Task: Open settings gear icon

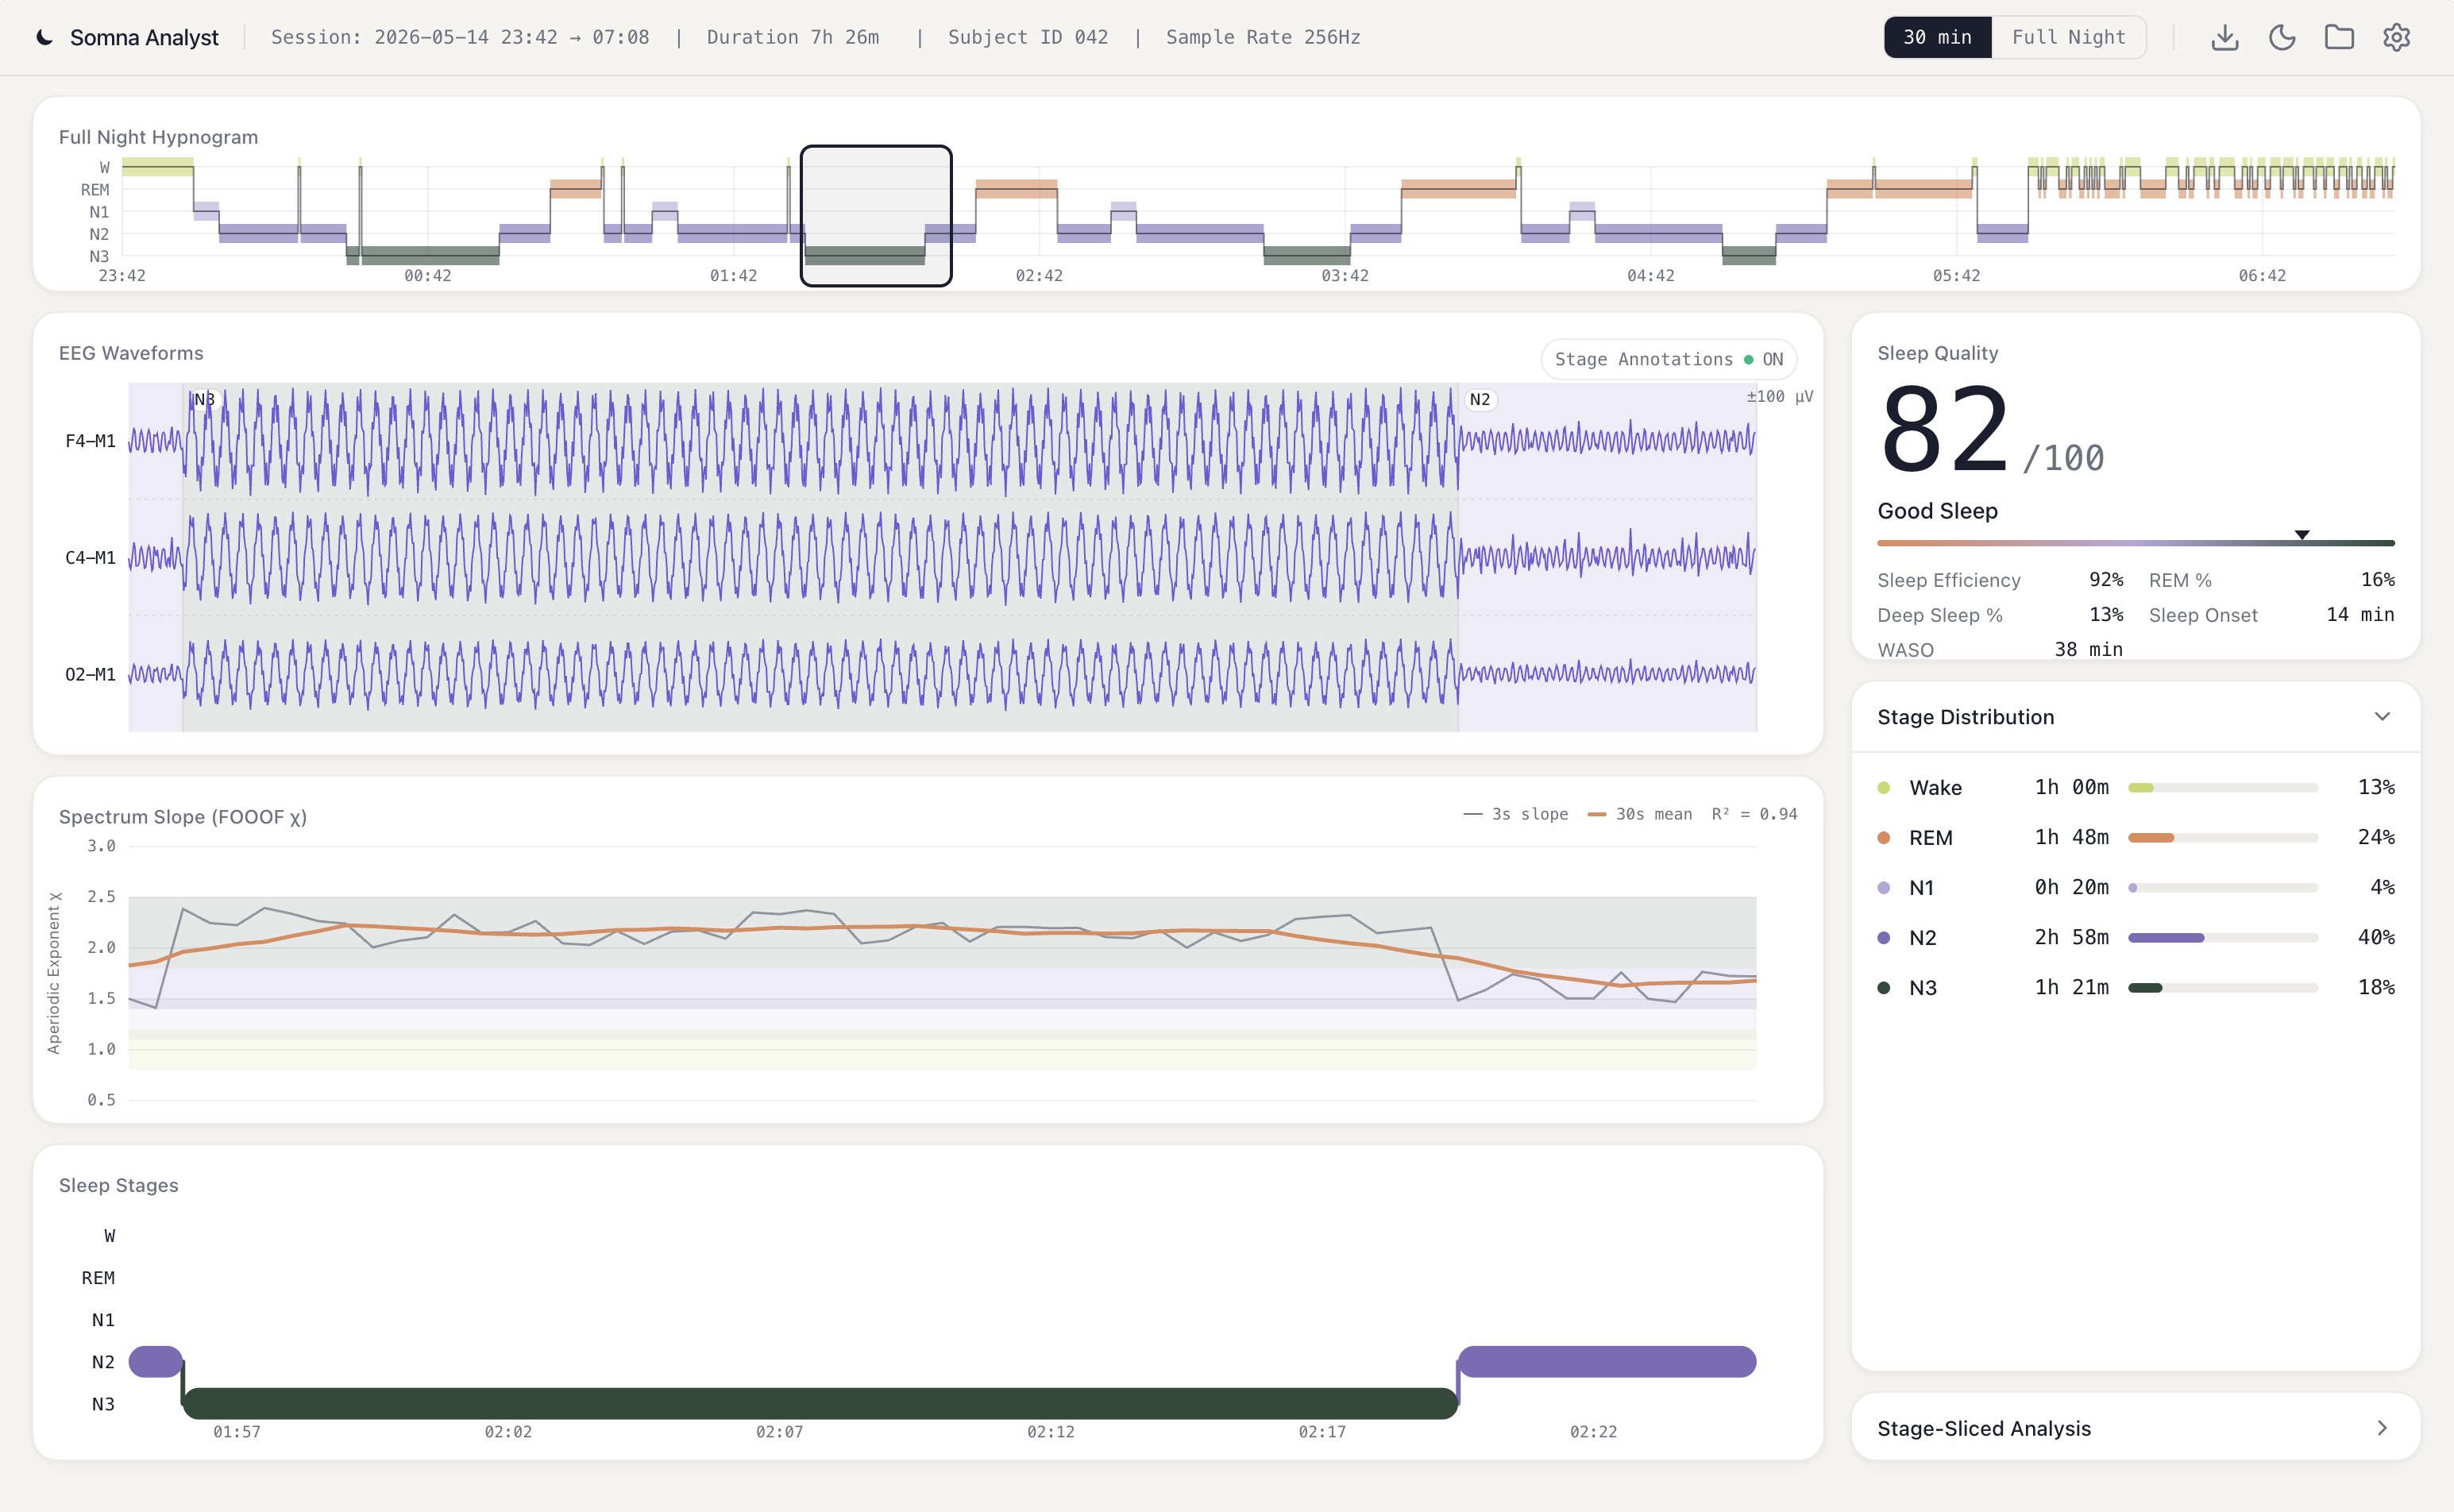Action: 2396,38
